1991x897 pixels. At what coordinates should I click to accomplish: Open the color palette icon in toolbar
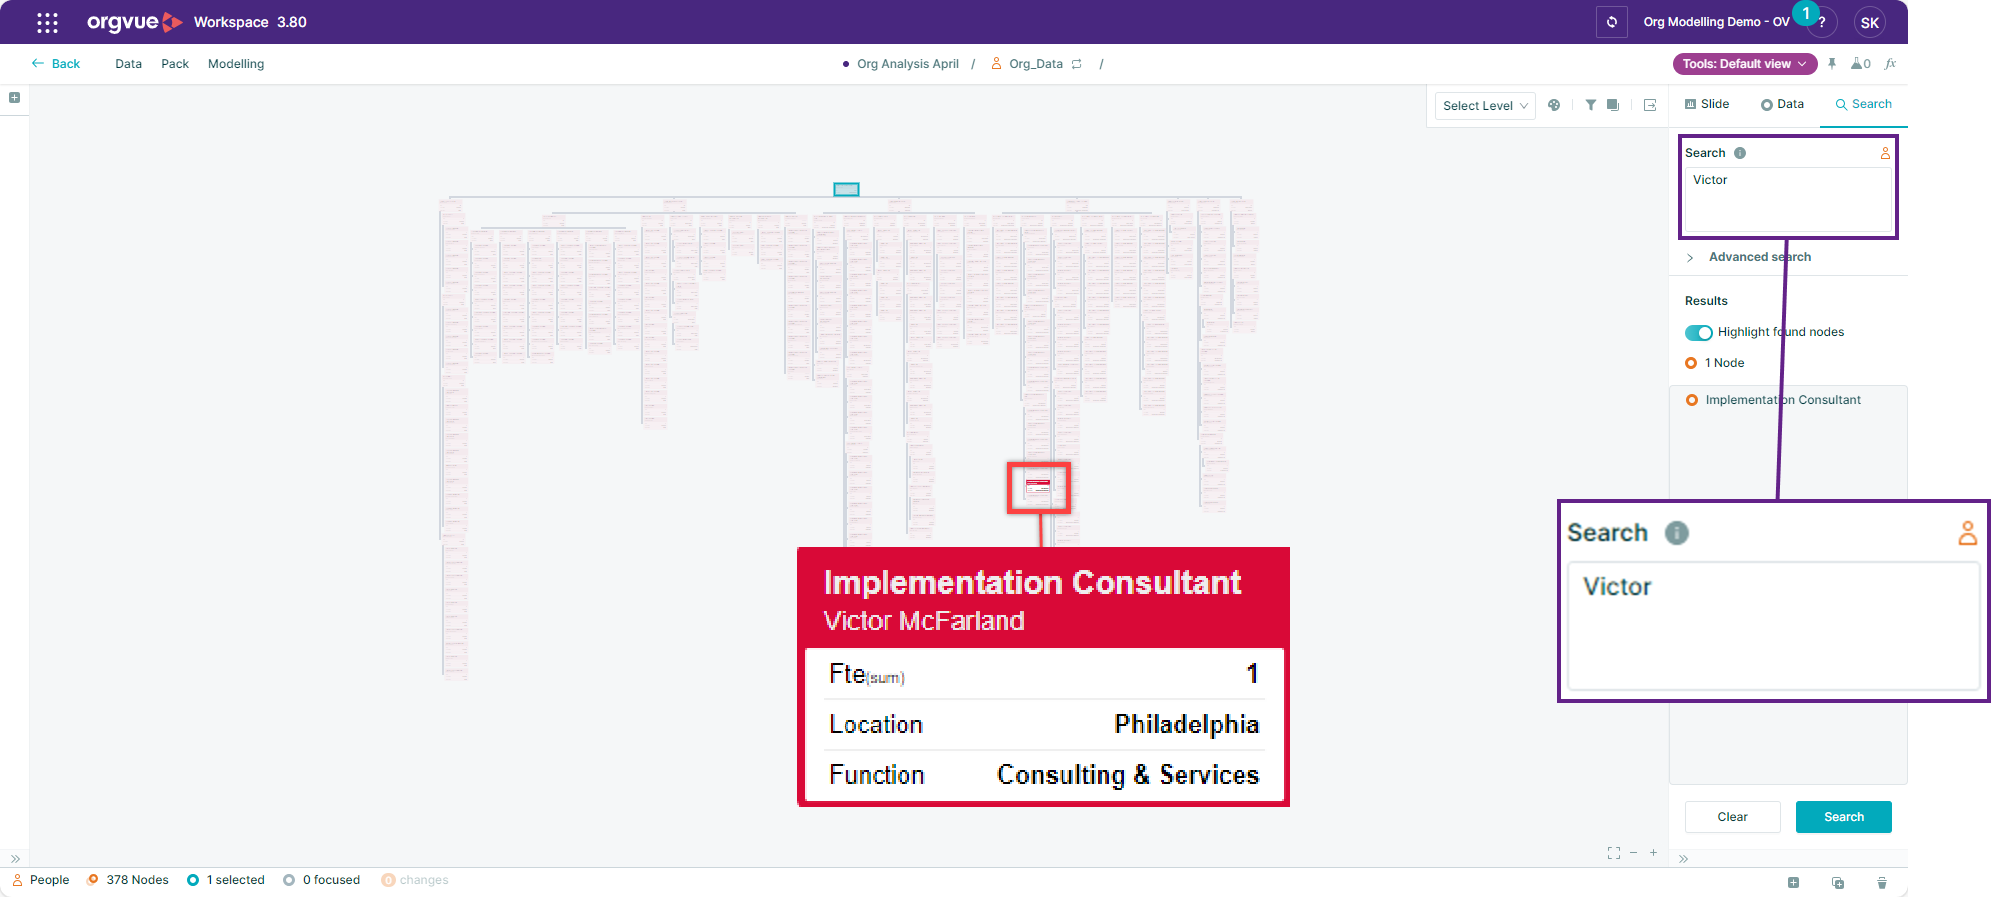pyautogui.click(x=1554, y=105)
